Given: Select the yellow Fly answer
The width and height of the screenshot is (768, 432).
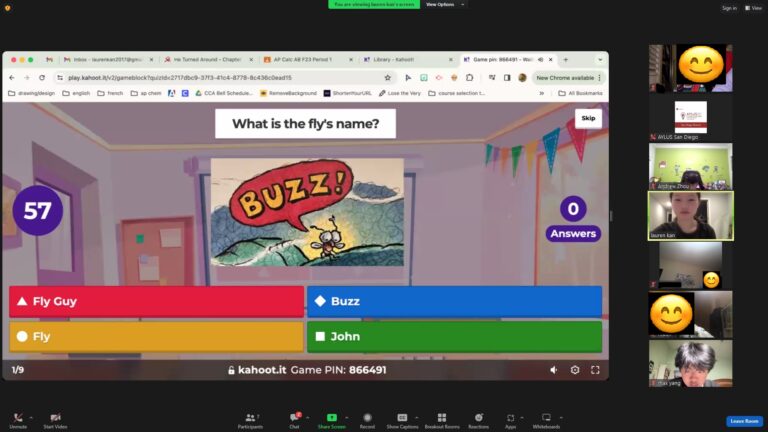Looking at the screenshot, I should [156, 336].
